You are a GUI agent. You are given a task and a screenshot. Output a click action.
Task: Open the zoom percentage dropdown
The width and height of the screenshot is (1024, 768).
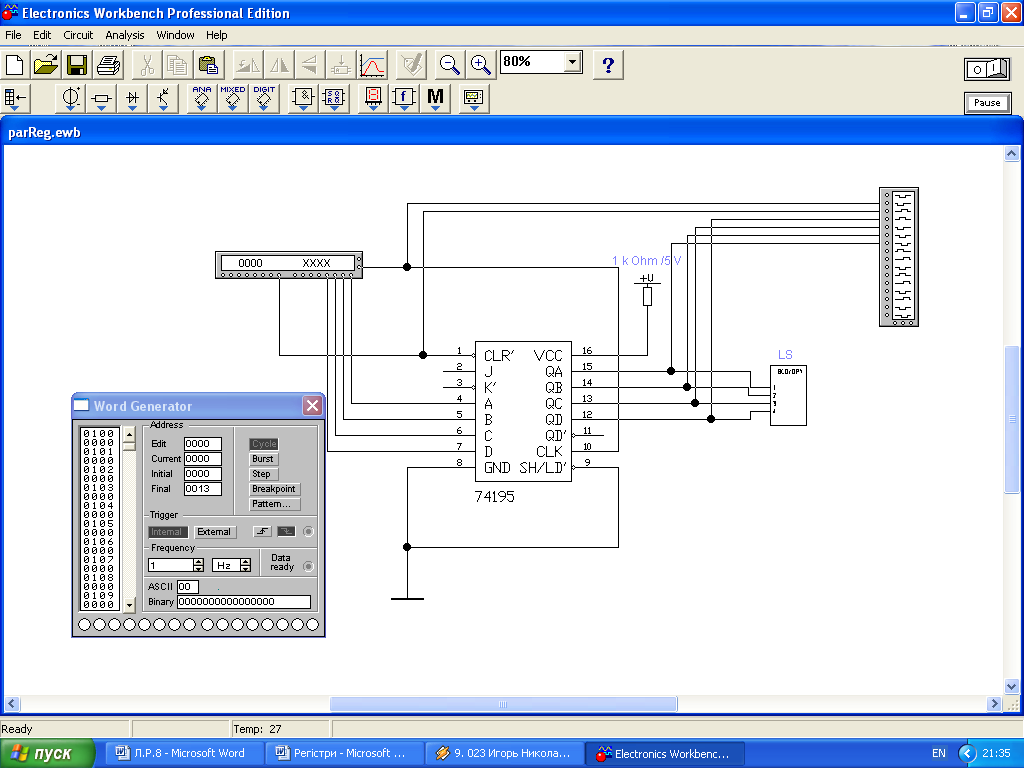click(x=572, y=62)
